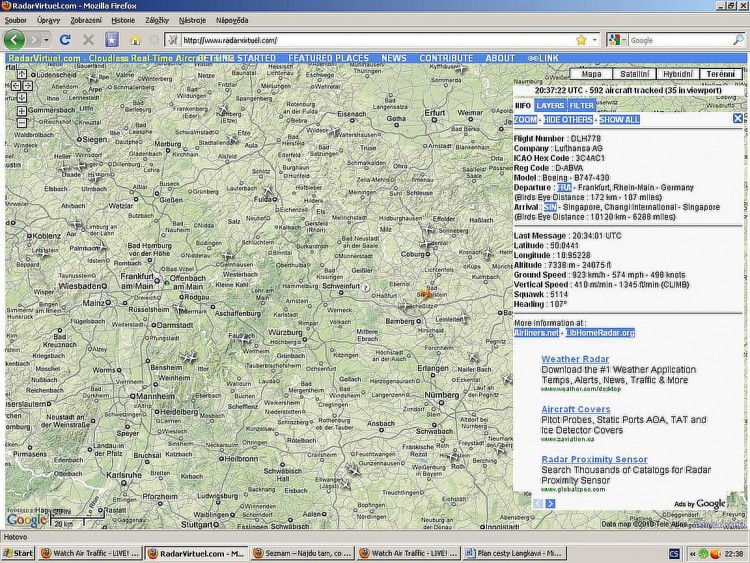The width and height of the screenshot is (750, 563).
Task: Click the CS language indicator in tray
Action: point(674,553)
